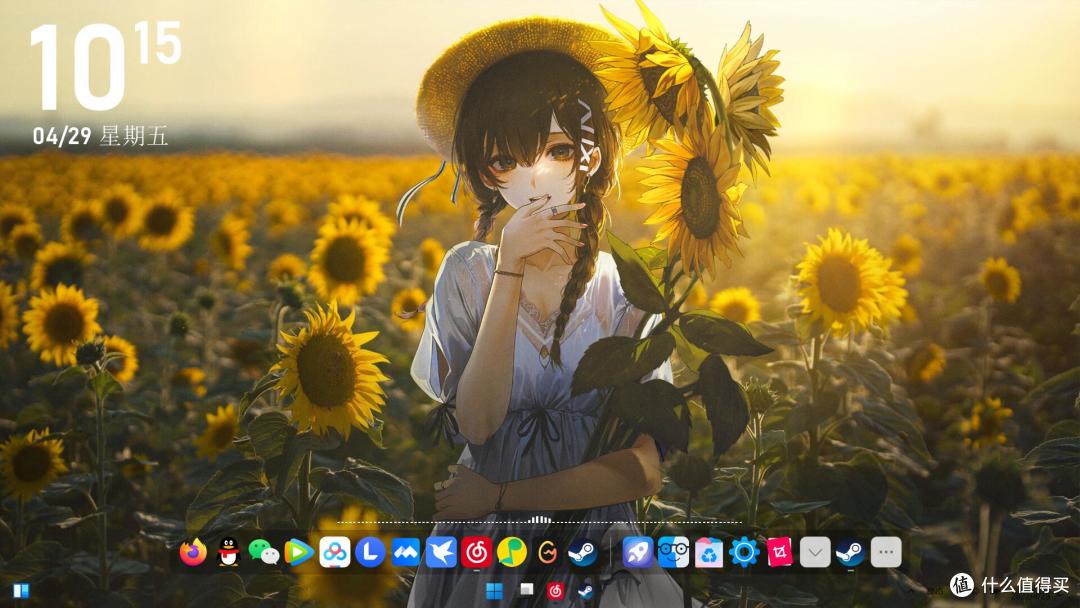Open Steam icon next to orange G icon

pyautogui.click(x=583, y=552)
